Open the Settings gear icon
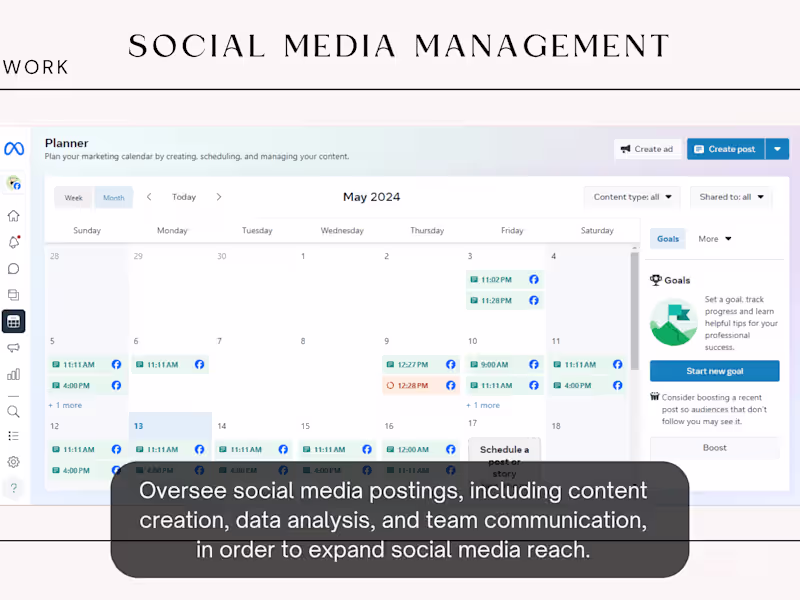 pos(14,462)
